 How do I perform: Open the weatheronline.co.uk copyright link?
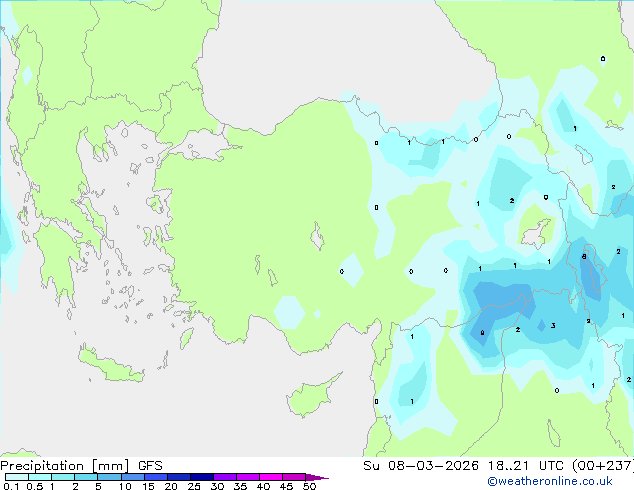(549, 481)
